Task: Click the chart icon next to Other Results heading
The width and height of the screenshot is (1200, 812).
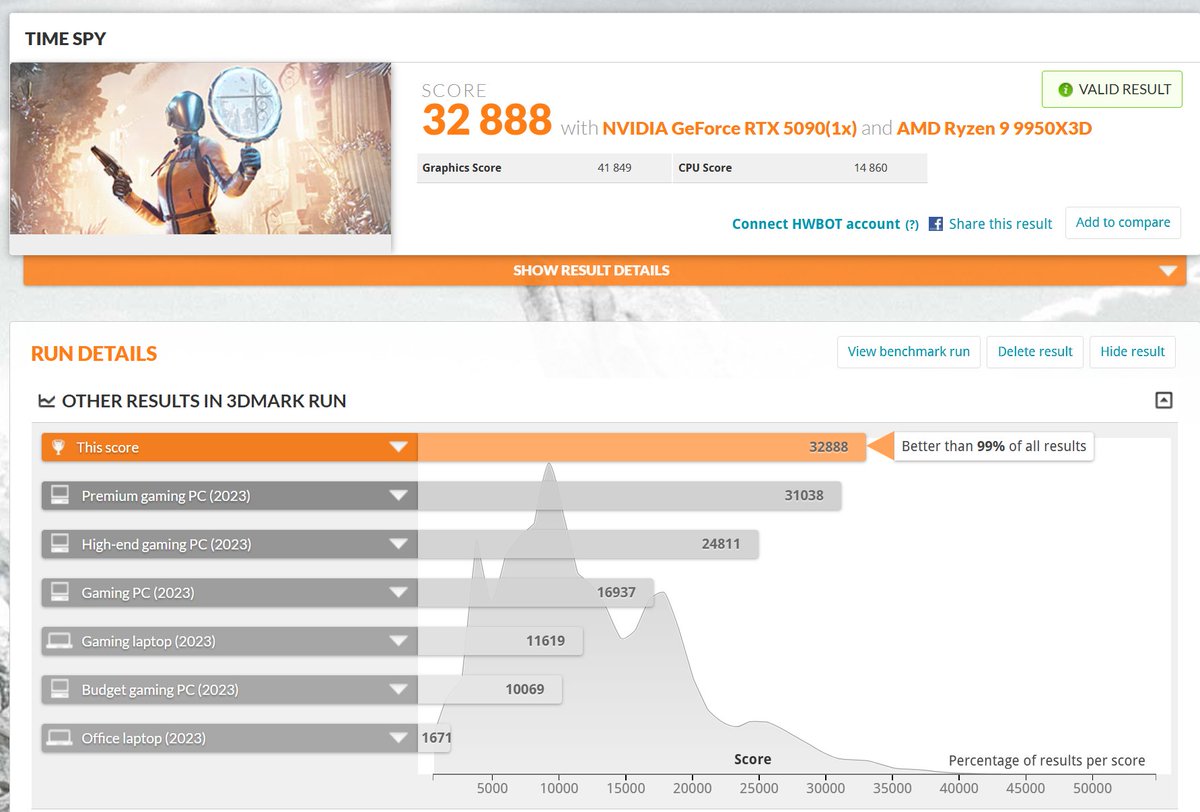Action: tap(47, 401)
